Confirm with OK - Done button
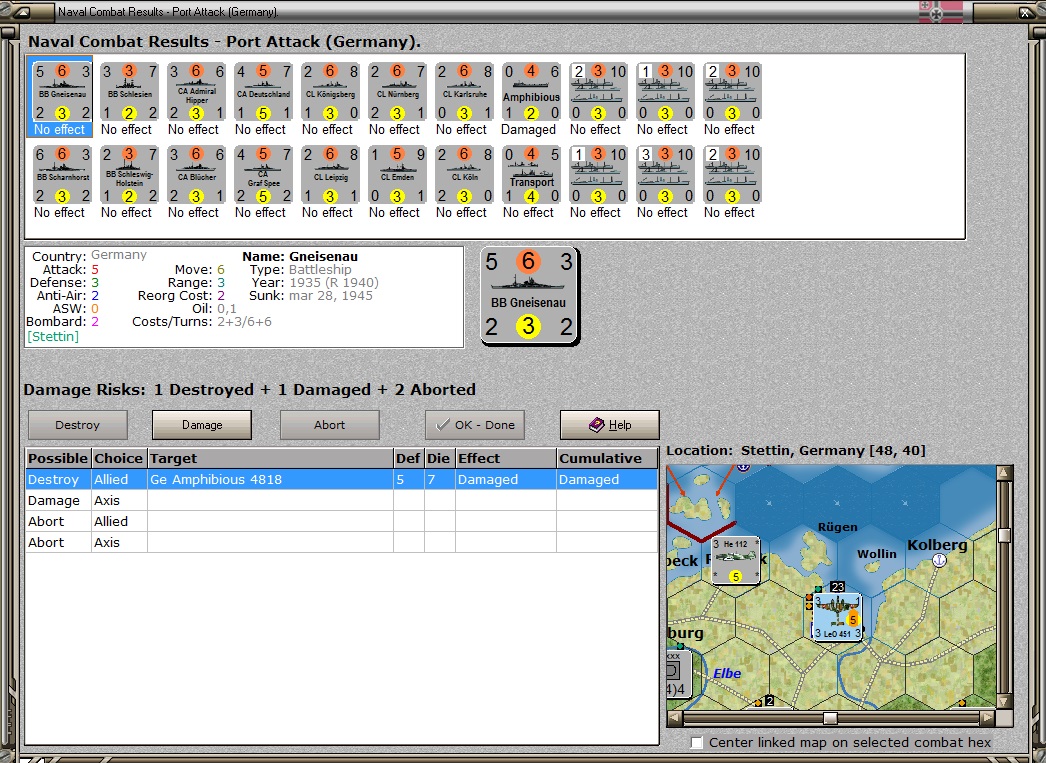1046x763 pixels. (475, 425)
